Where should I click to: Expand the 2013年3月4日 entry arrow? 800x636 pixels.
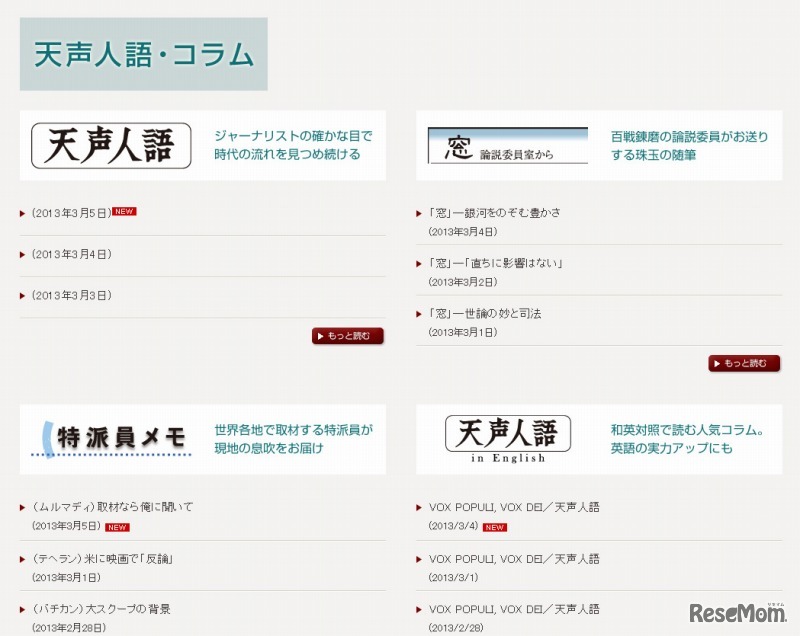point(22,254)
